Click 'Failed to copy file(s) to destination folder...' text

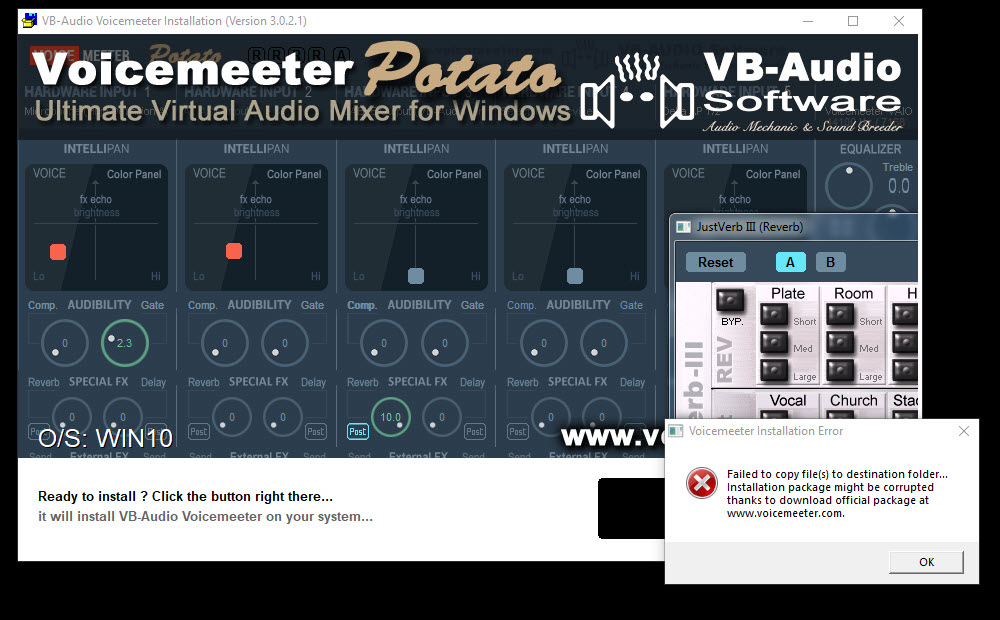tap(837, 474)
